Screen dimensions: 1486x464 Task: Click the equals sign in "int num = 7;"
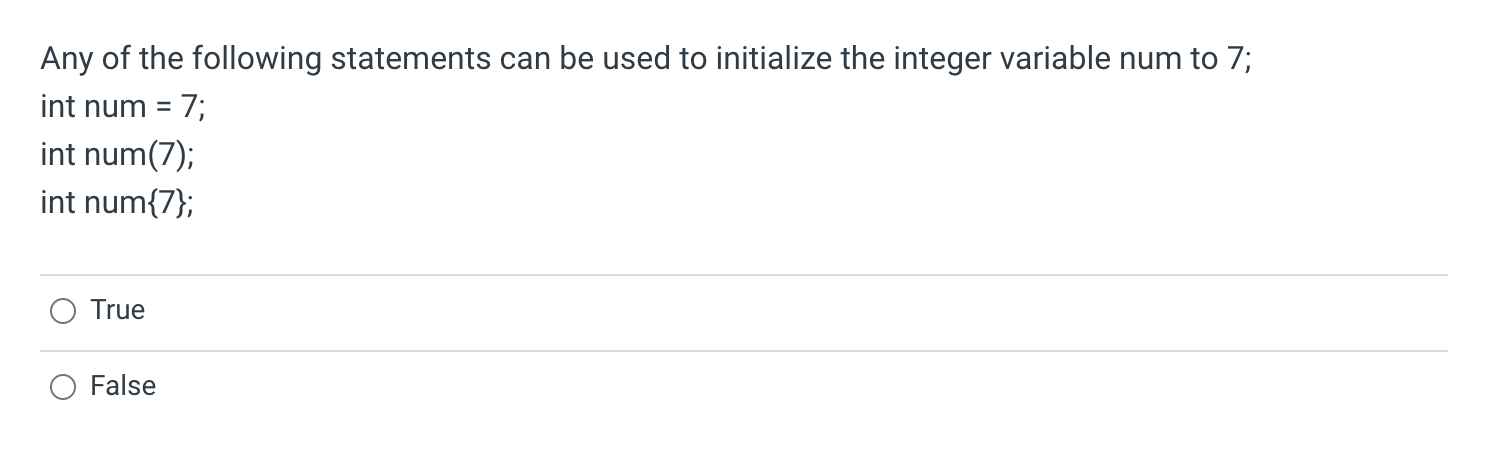[x=165, y=107]
